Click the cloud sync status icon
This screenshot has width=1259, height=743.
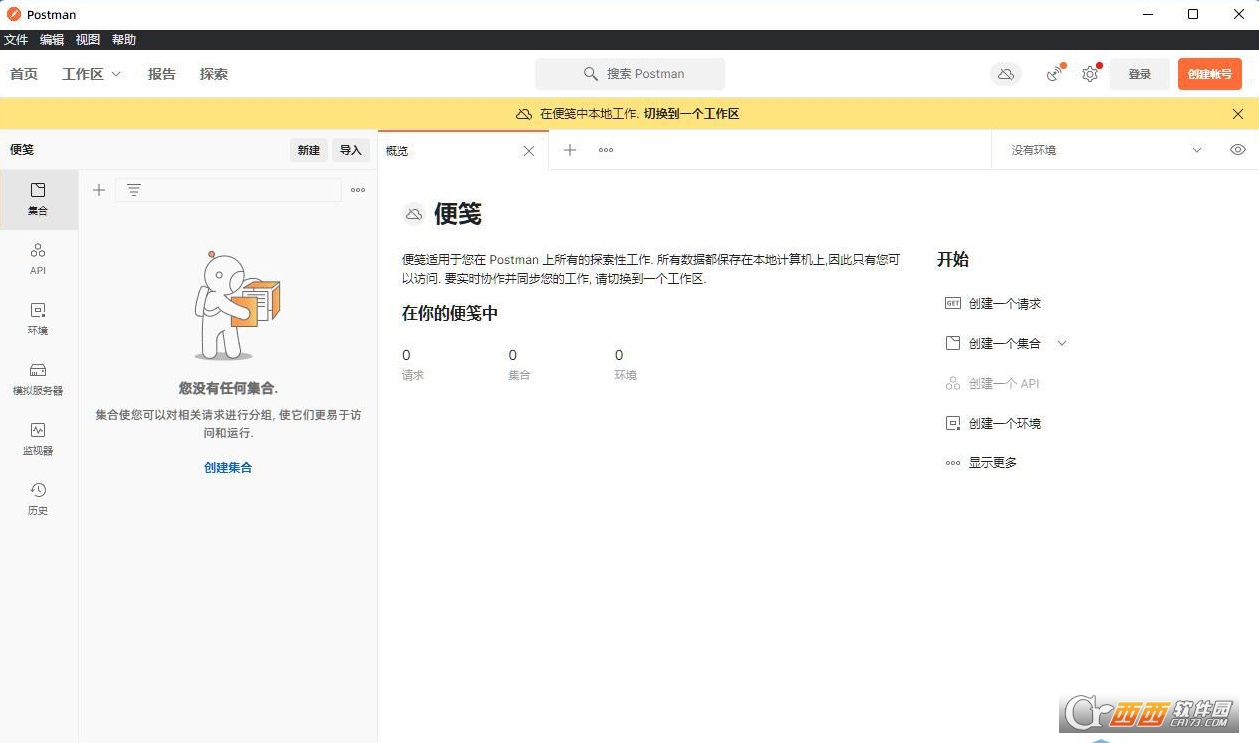[x=1006, y=74]
